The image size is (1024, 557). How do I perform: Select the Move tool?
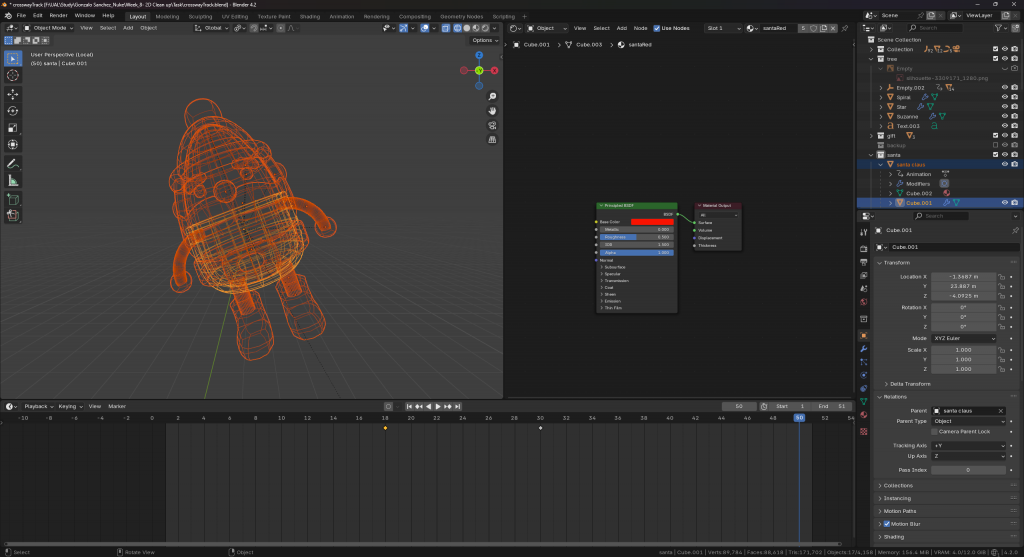[12, 94]
